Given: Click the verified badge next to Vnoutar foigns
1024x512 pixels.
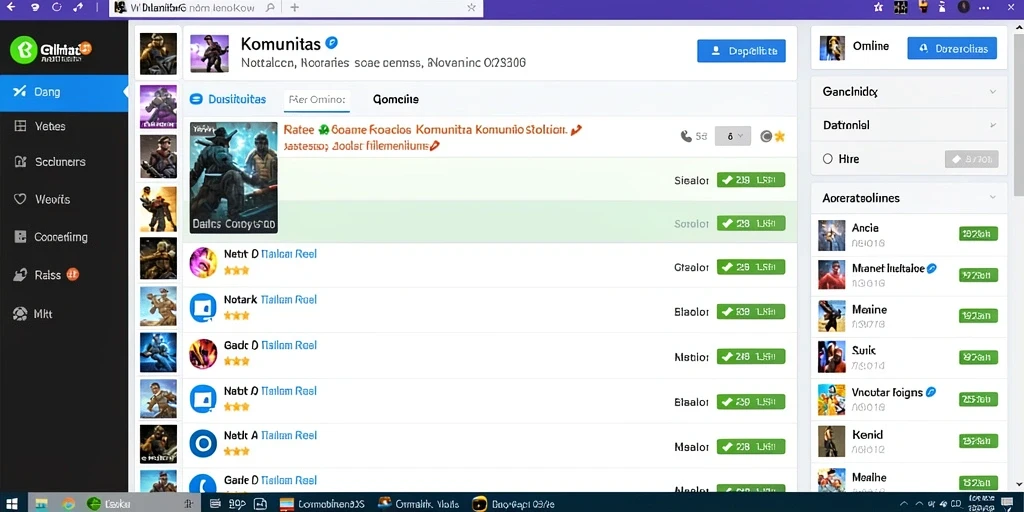Looking at the screenshot, I should pos(931,392).
